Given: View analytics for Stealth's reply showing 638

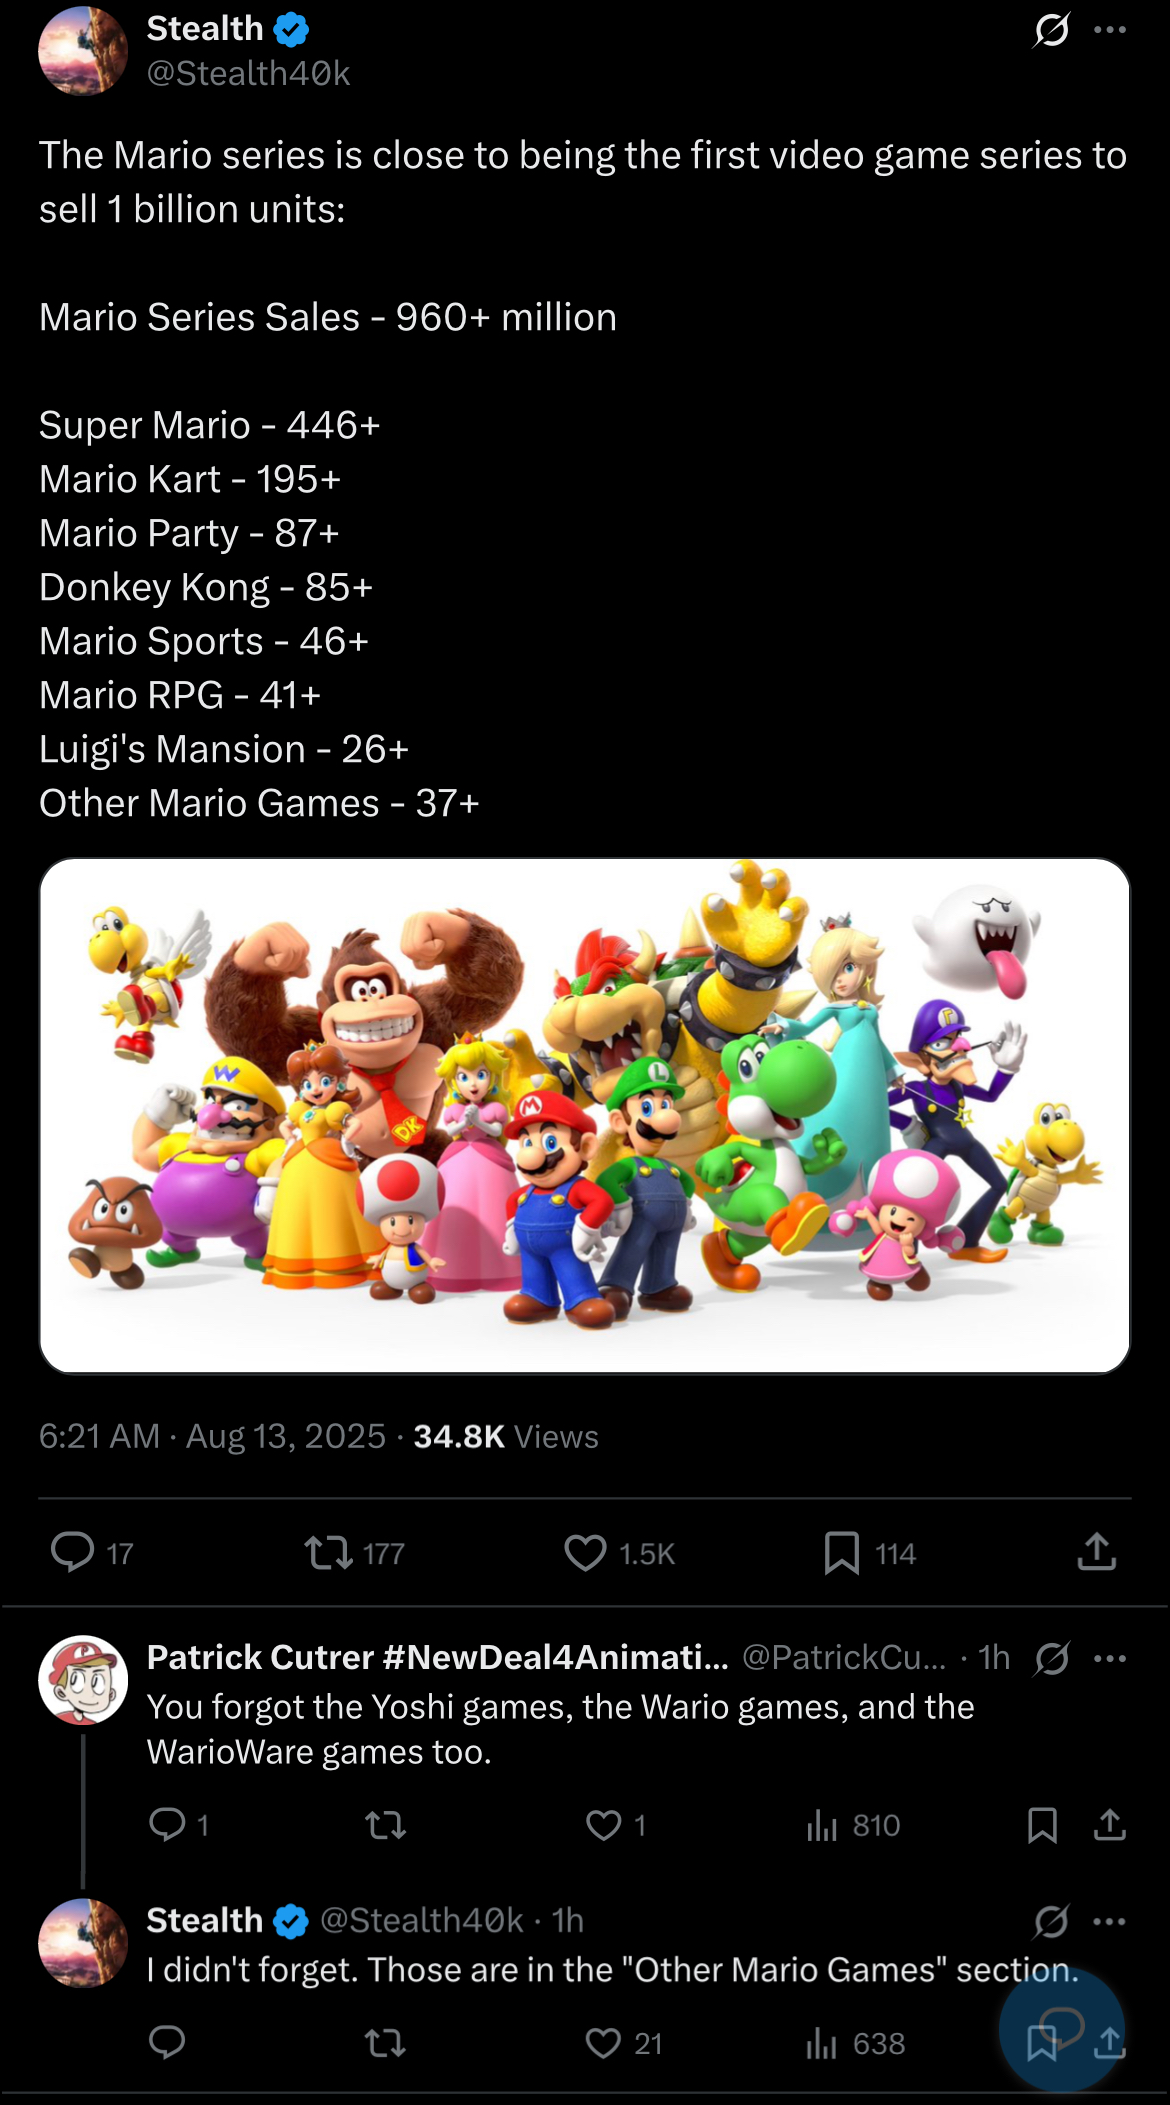Looking at the screenshot, I should 856,2043.
